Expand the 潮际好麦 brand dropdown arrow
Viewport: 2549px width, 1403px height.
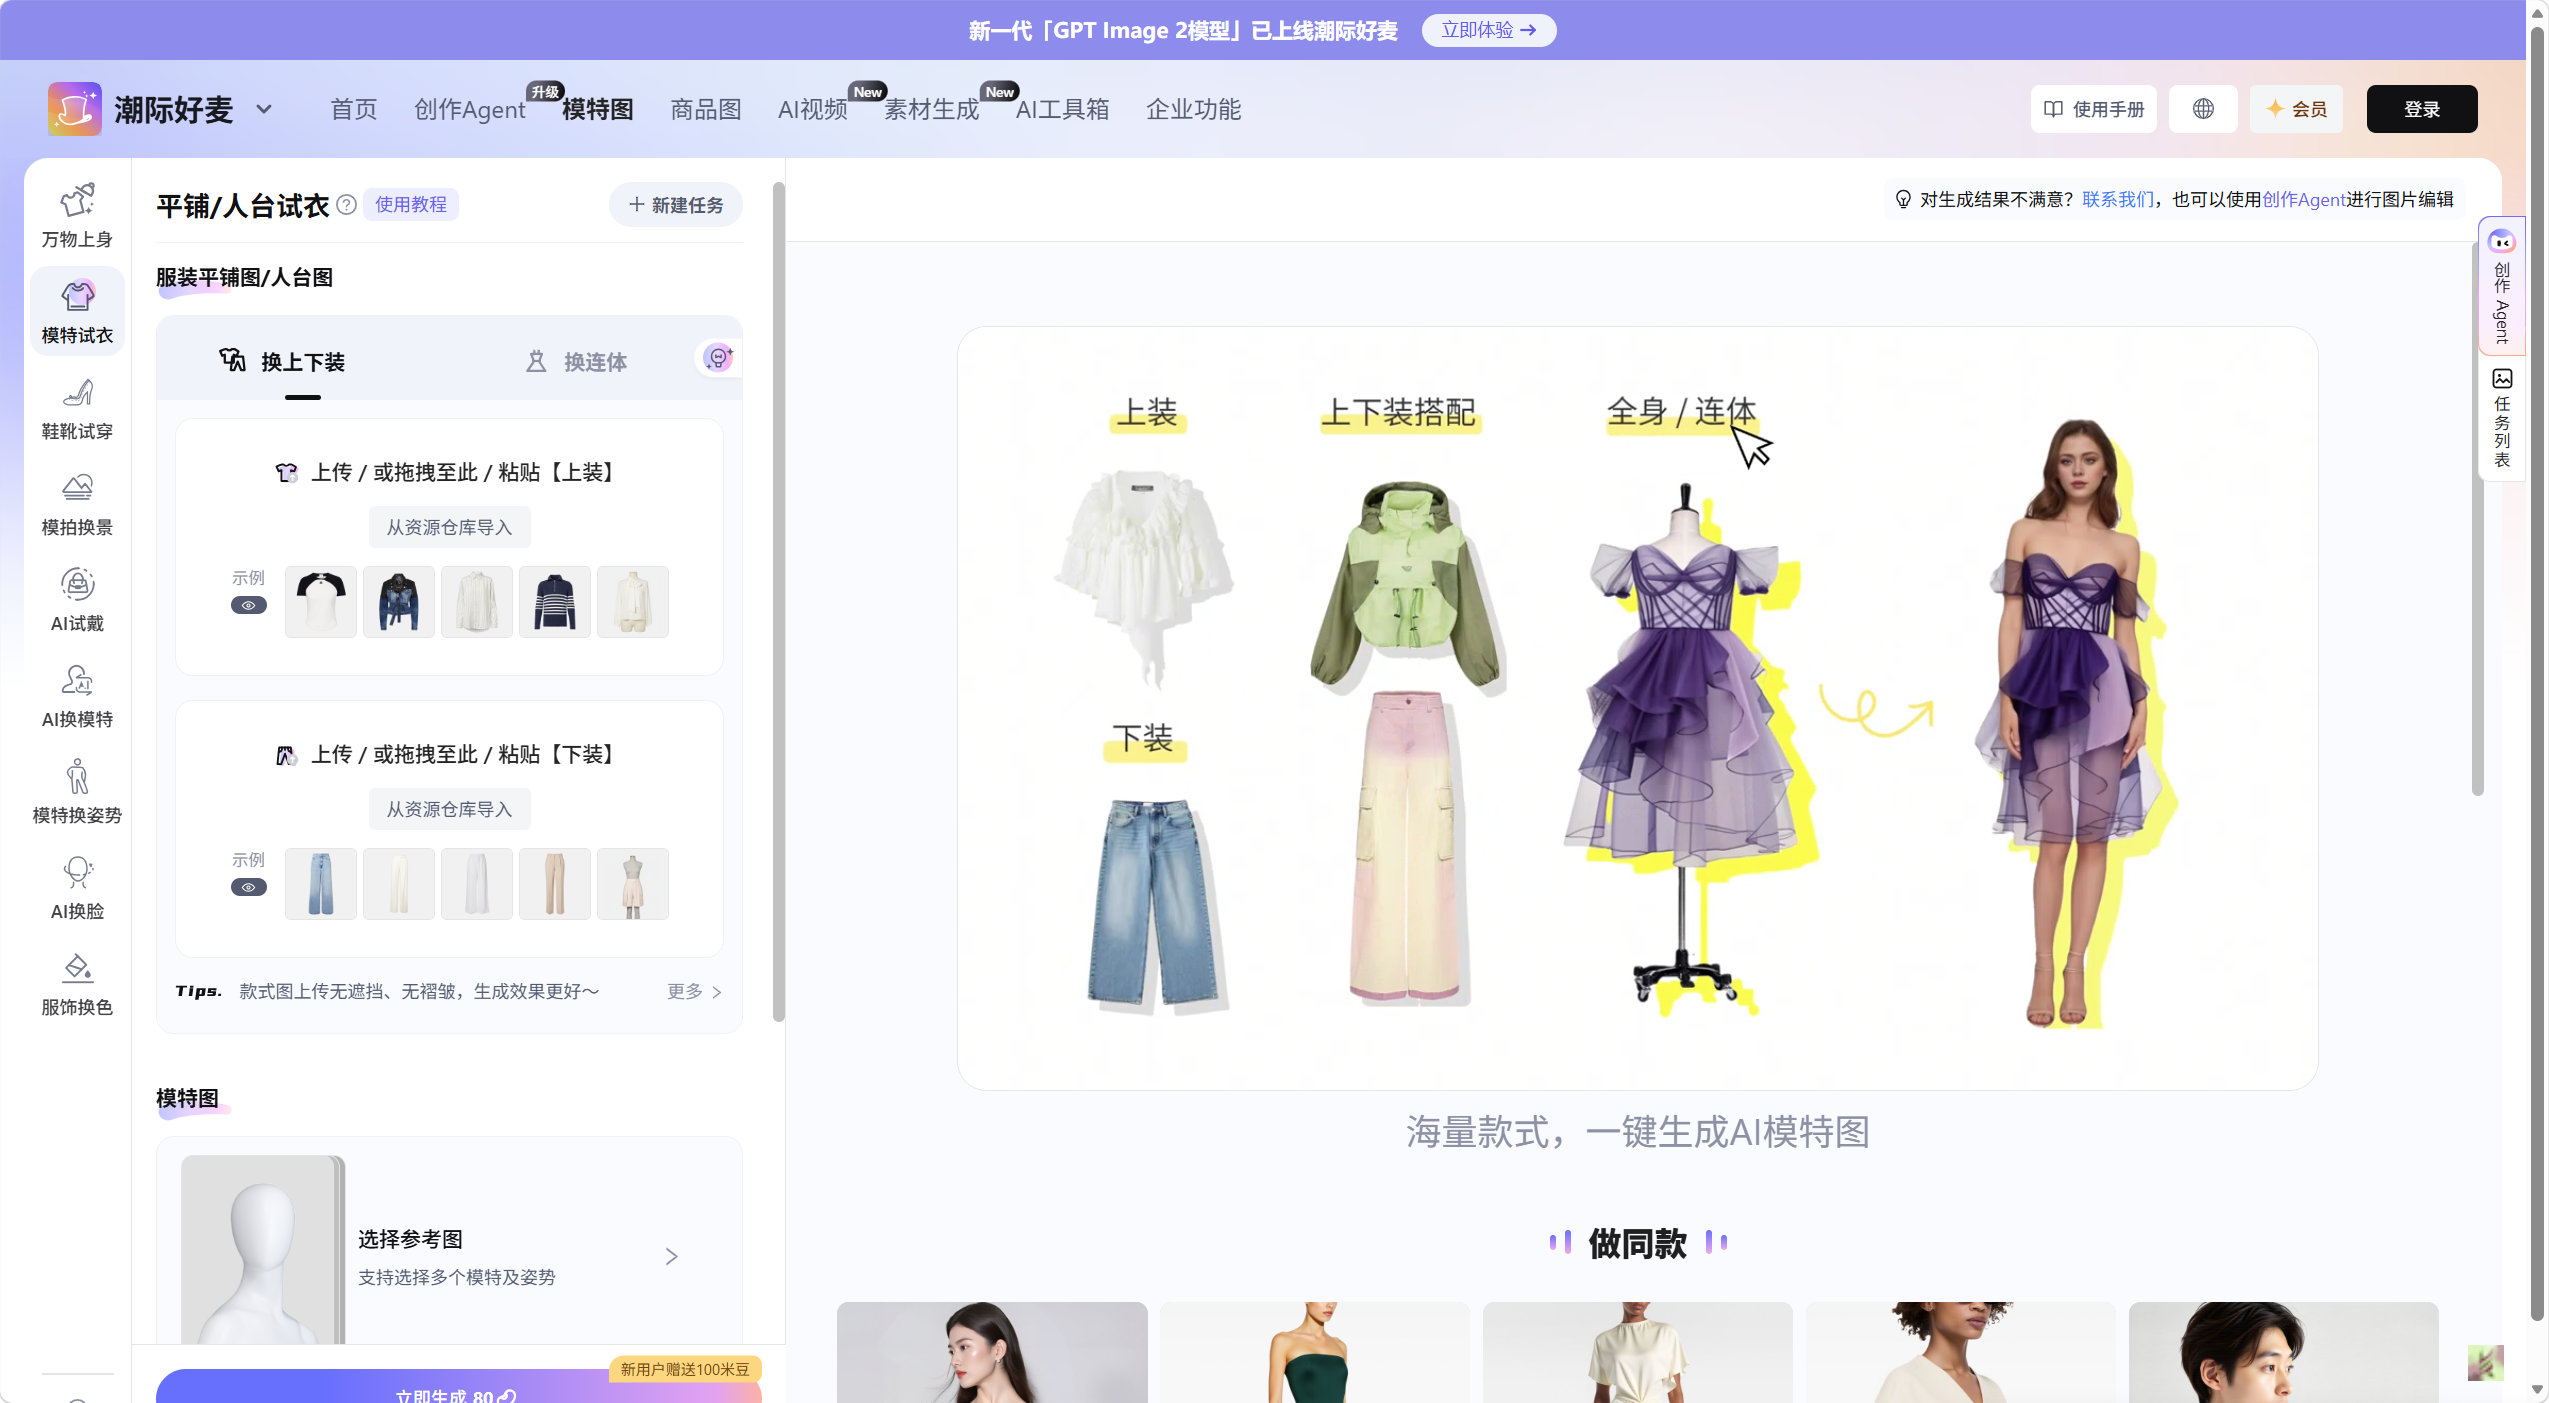264,109
